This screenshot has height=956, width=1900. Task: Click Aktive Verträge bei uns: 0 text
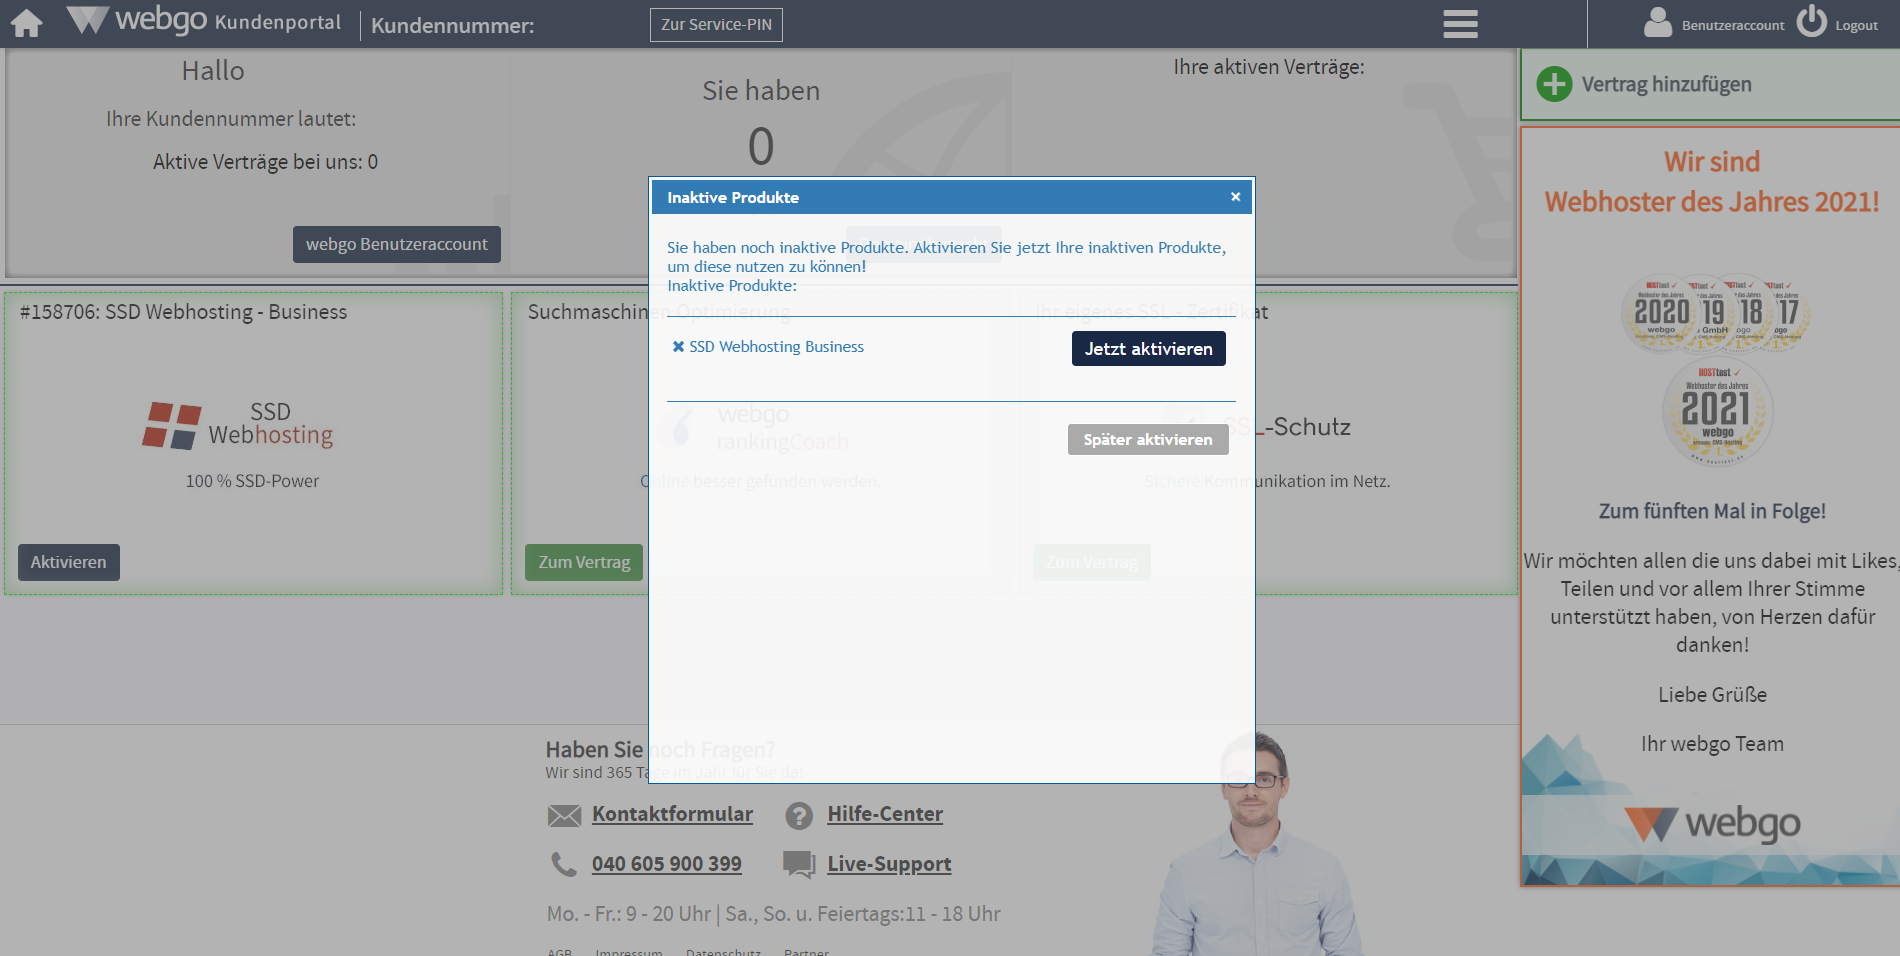point(265,162)
